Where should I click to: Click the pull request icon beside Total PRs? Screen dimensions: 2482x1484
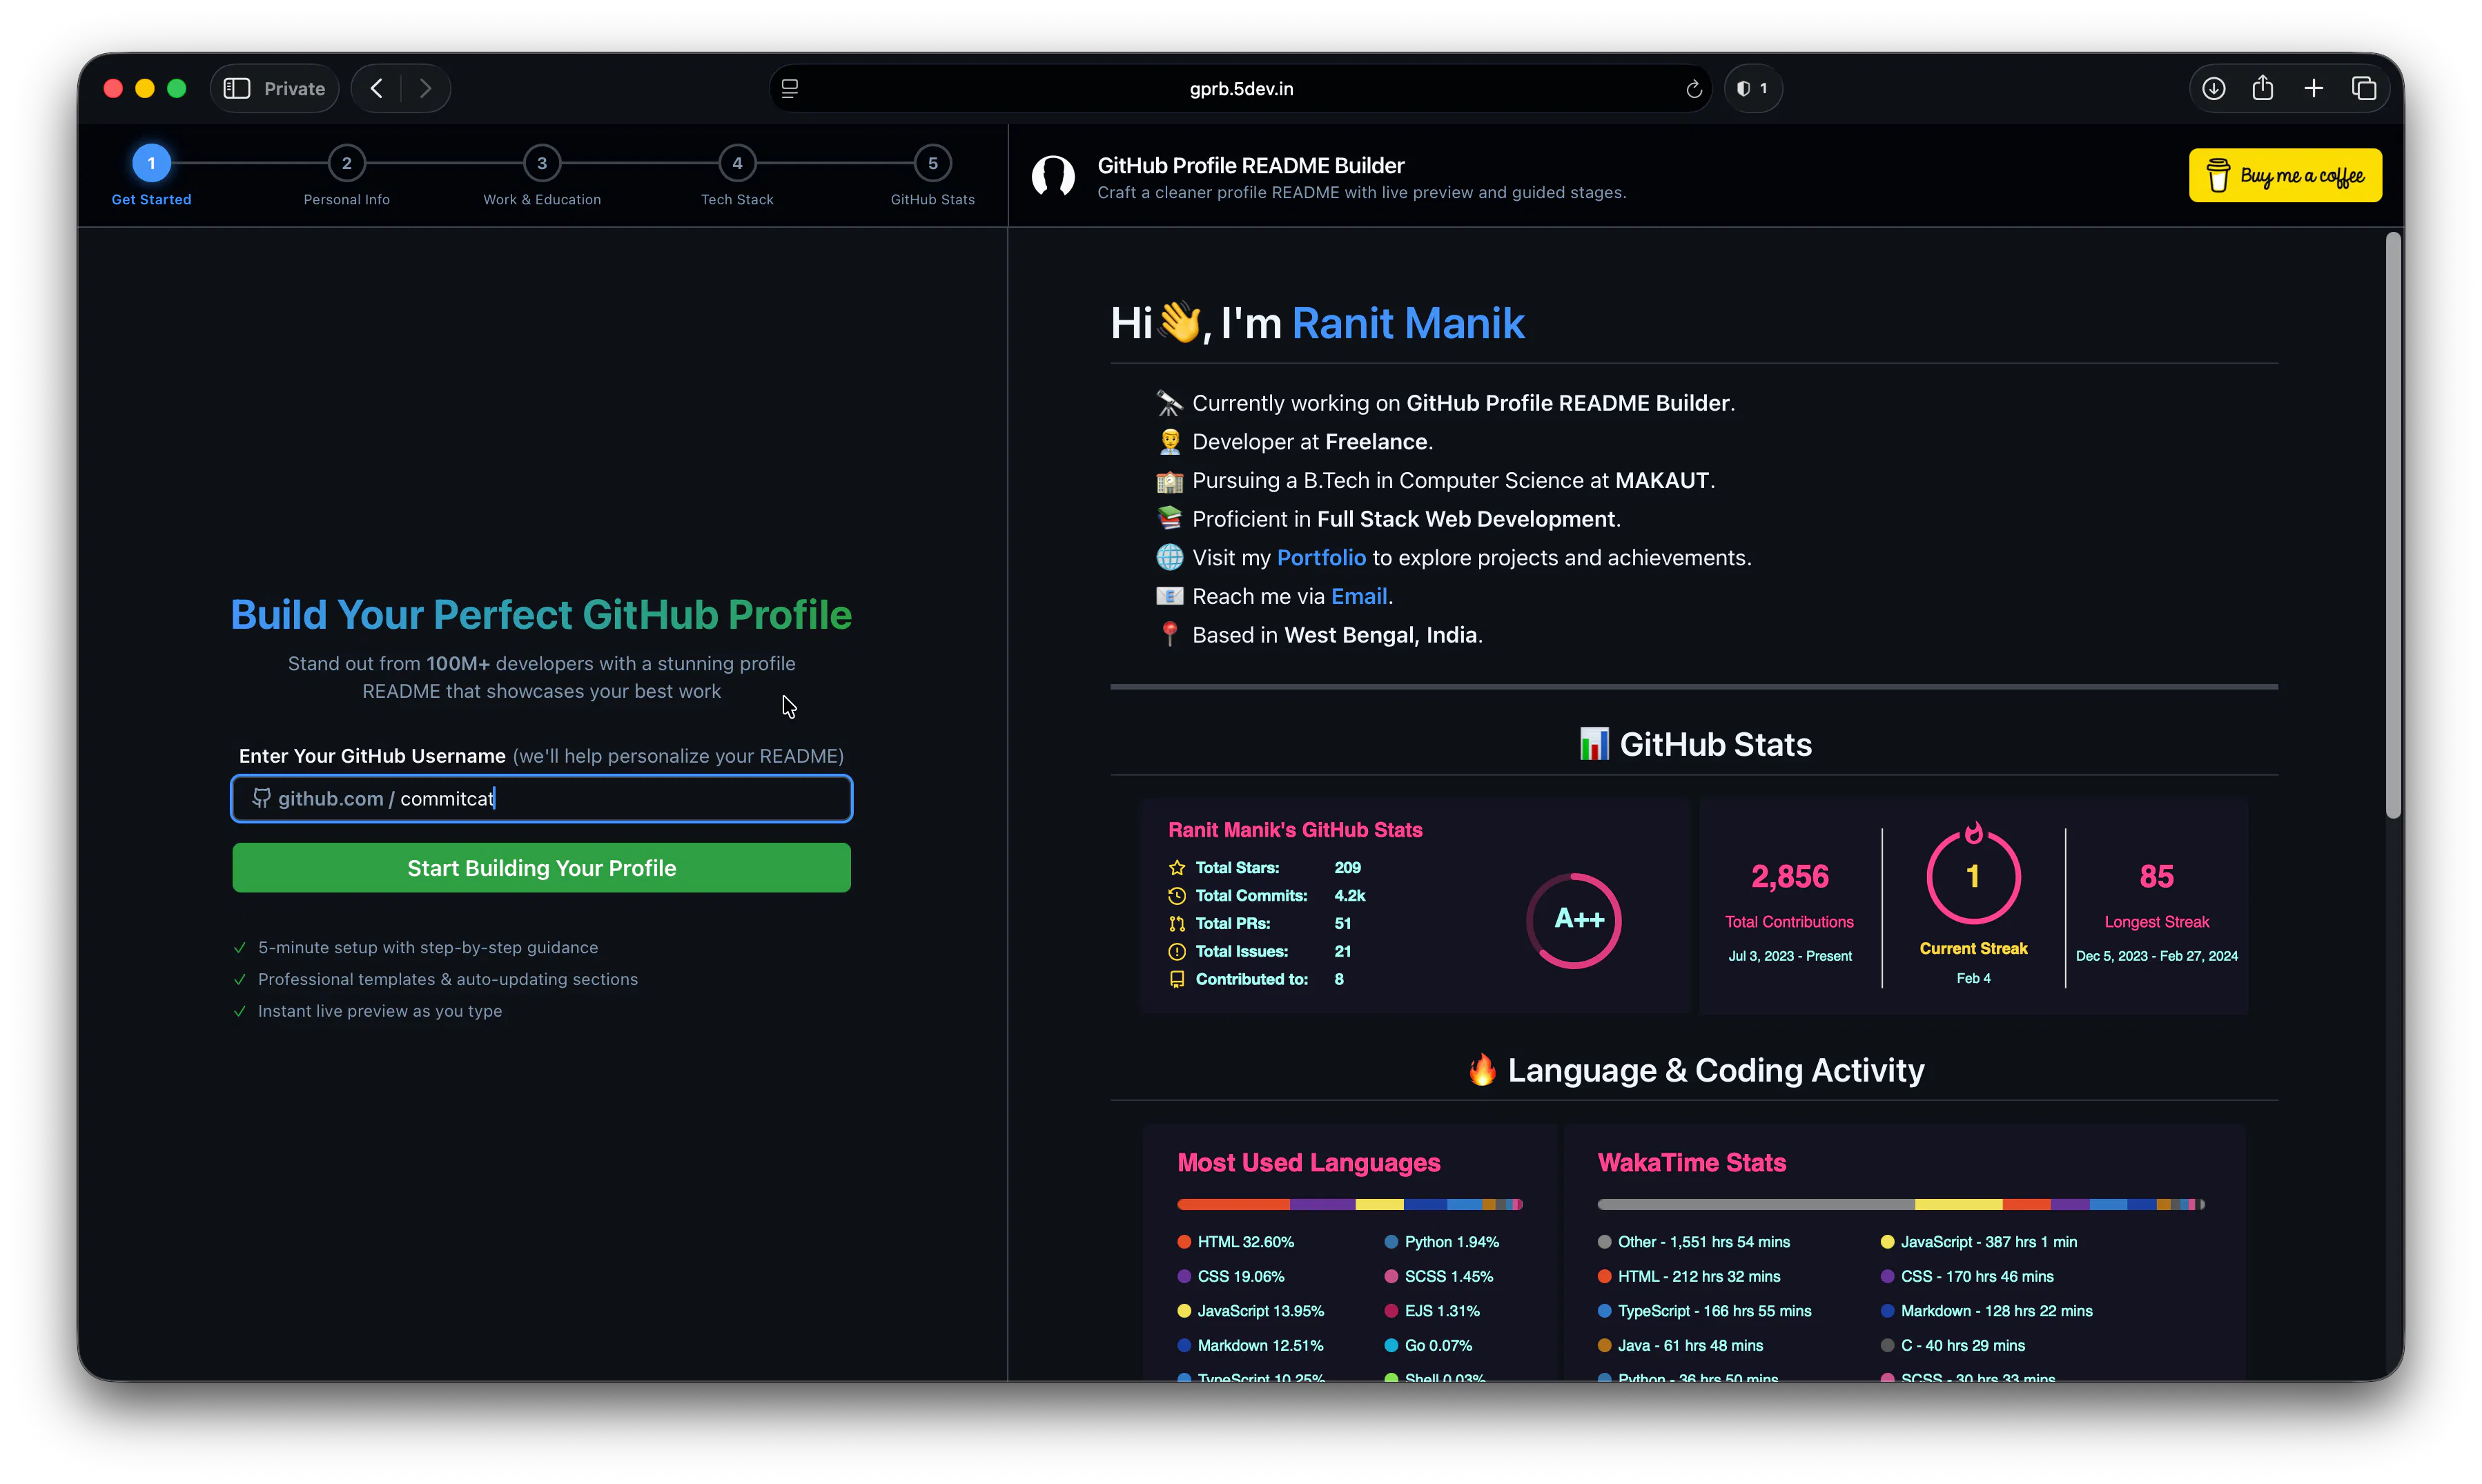[x=1177, y=924]
